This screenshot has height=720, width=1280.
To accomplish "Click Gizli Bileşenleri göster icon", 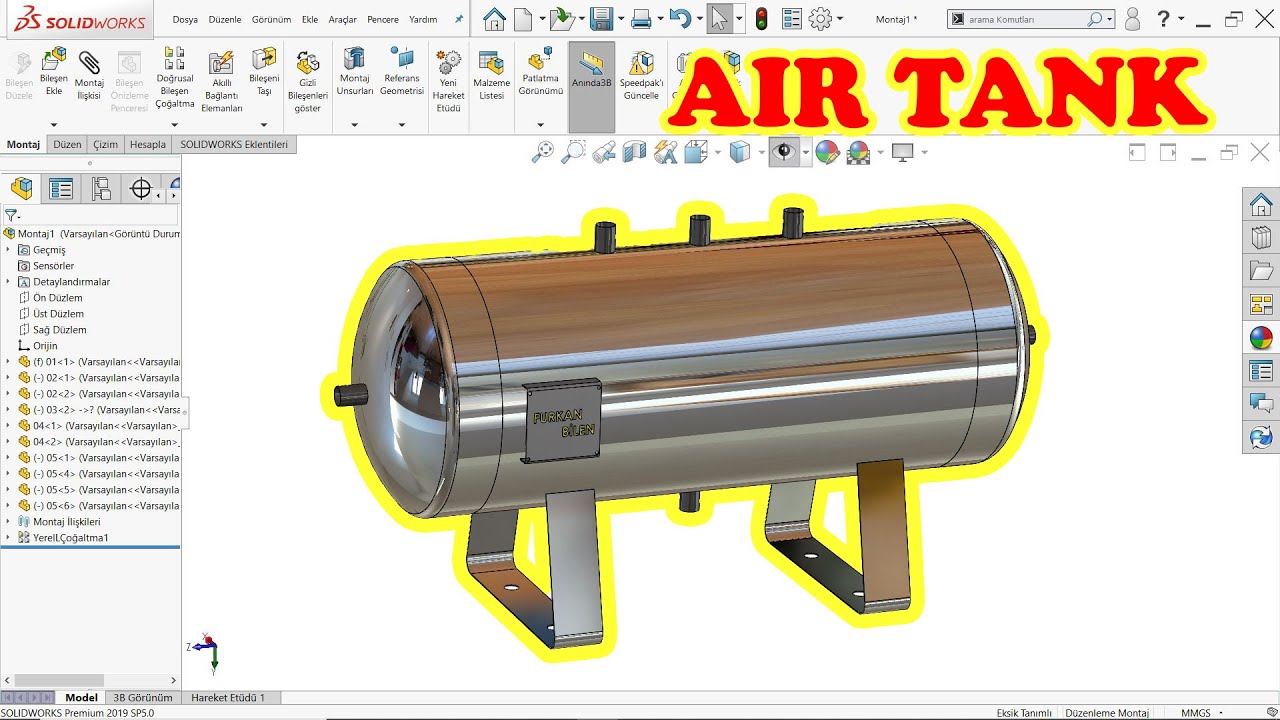I will 308,62.
